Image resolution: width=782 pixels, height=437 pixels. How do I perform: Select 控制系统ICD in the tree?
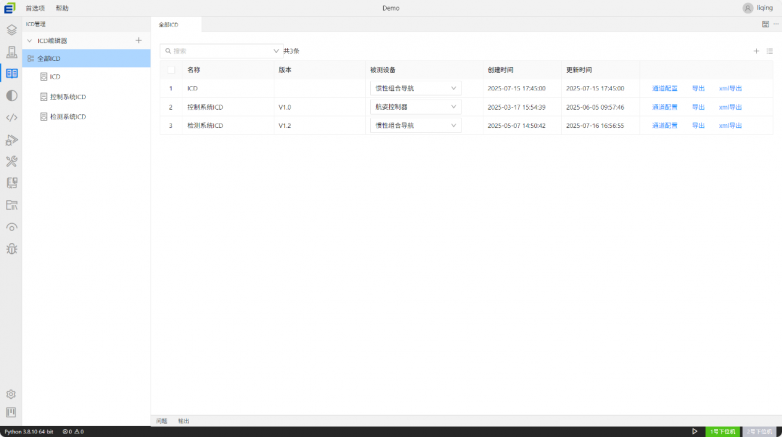coord(68,97)
